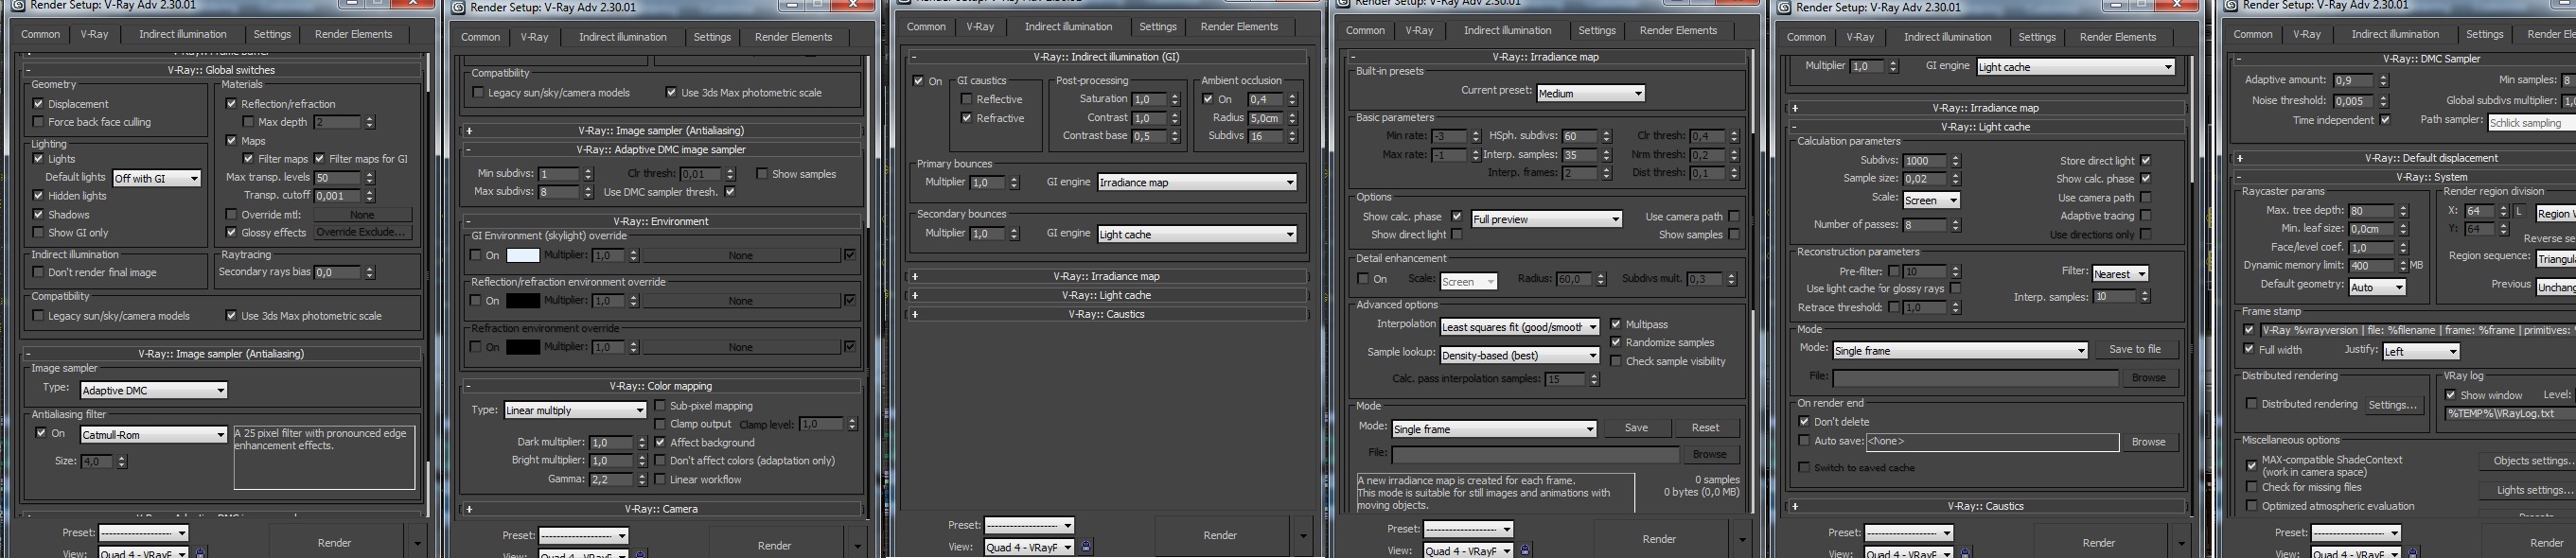Toggle Time independent checkbox

[x=2385, y=120]
